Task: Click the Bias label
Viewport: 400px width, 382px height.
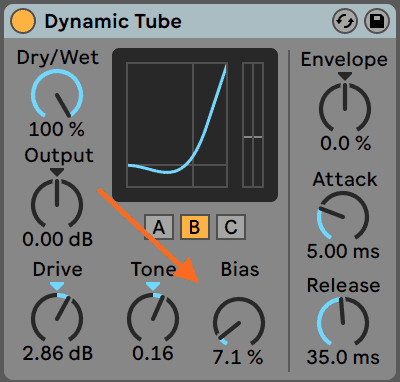Action: click(240, 269)
